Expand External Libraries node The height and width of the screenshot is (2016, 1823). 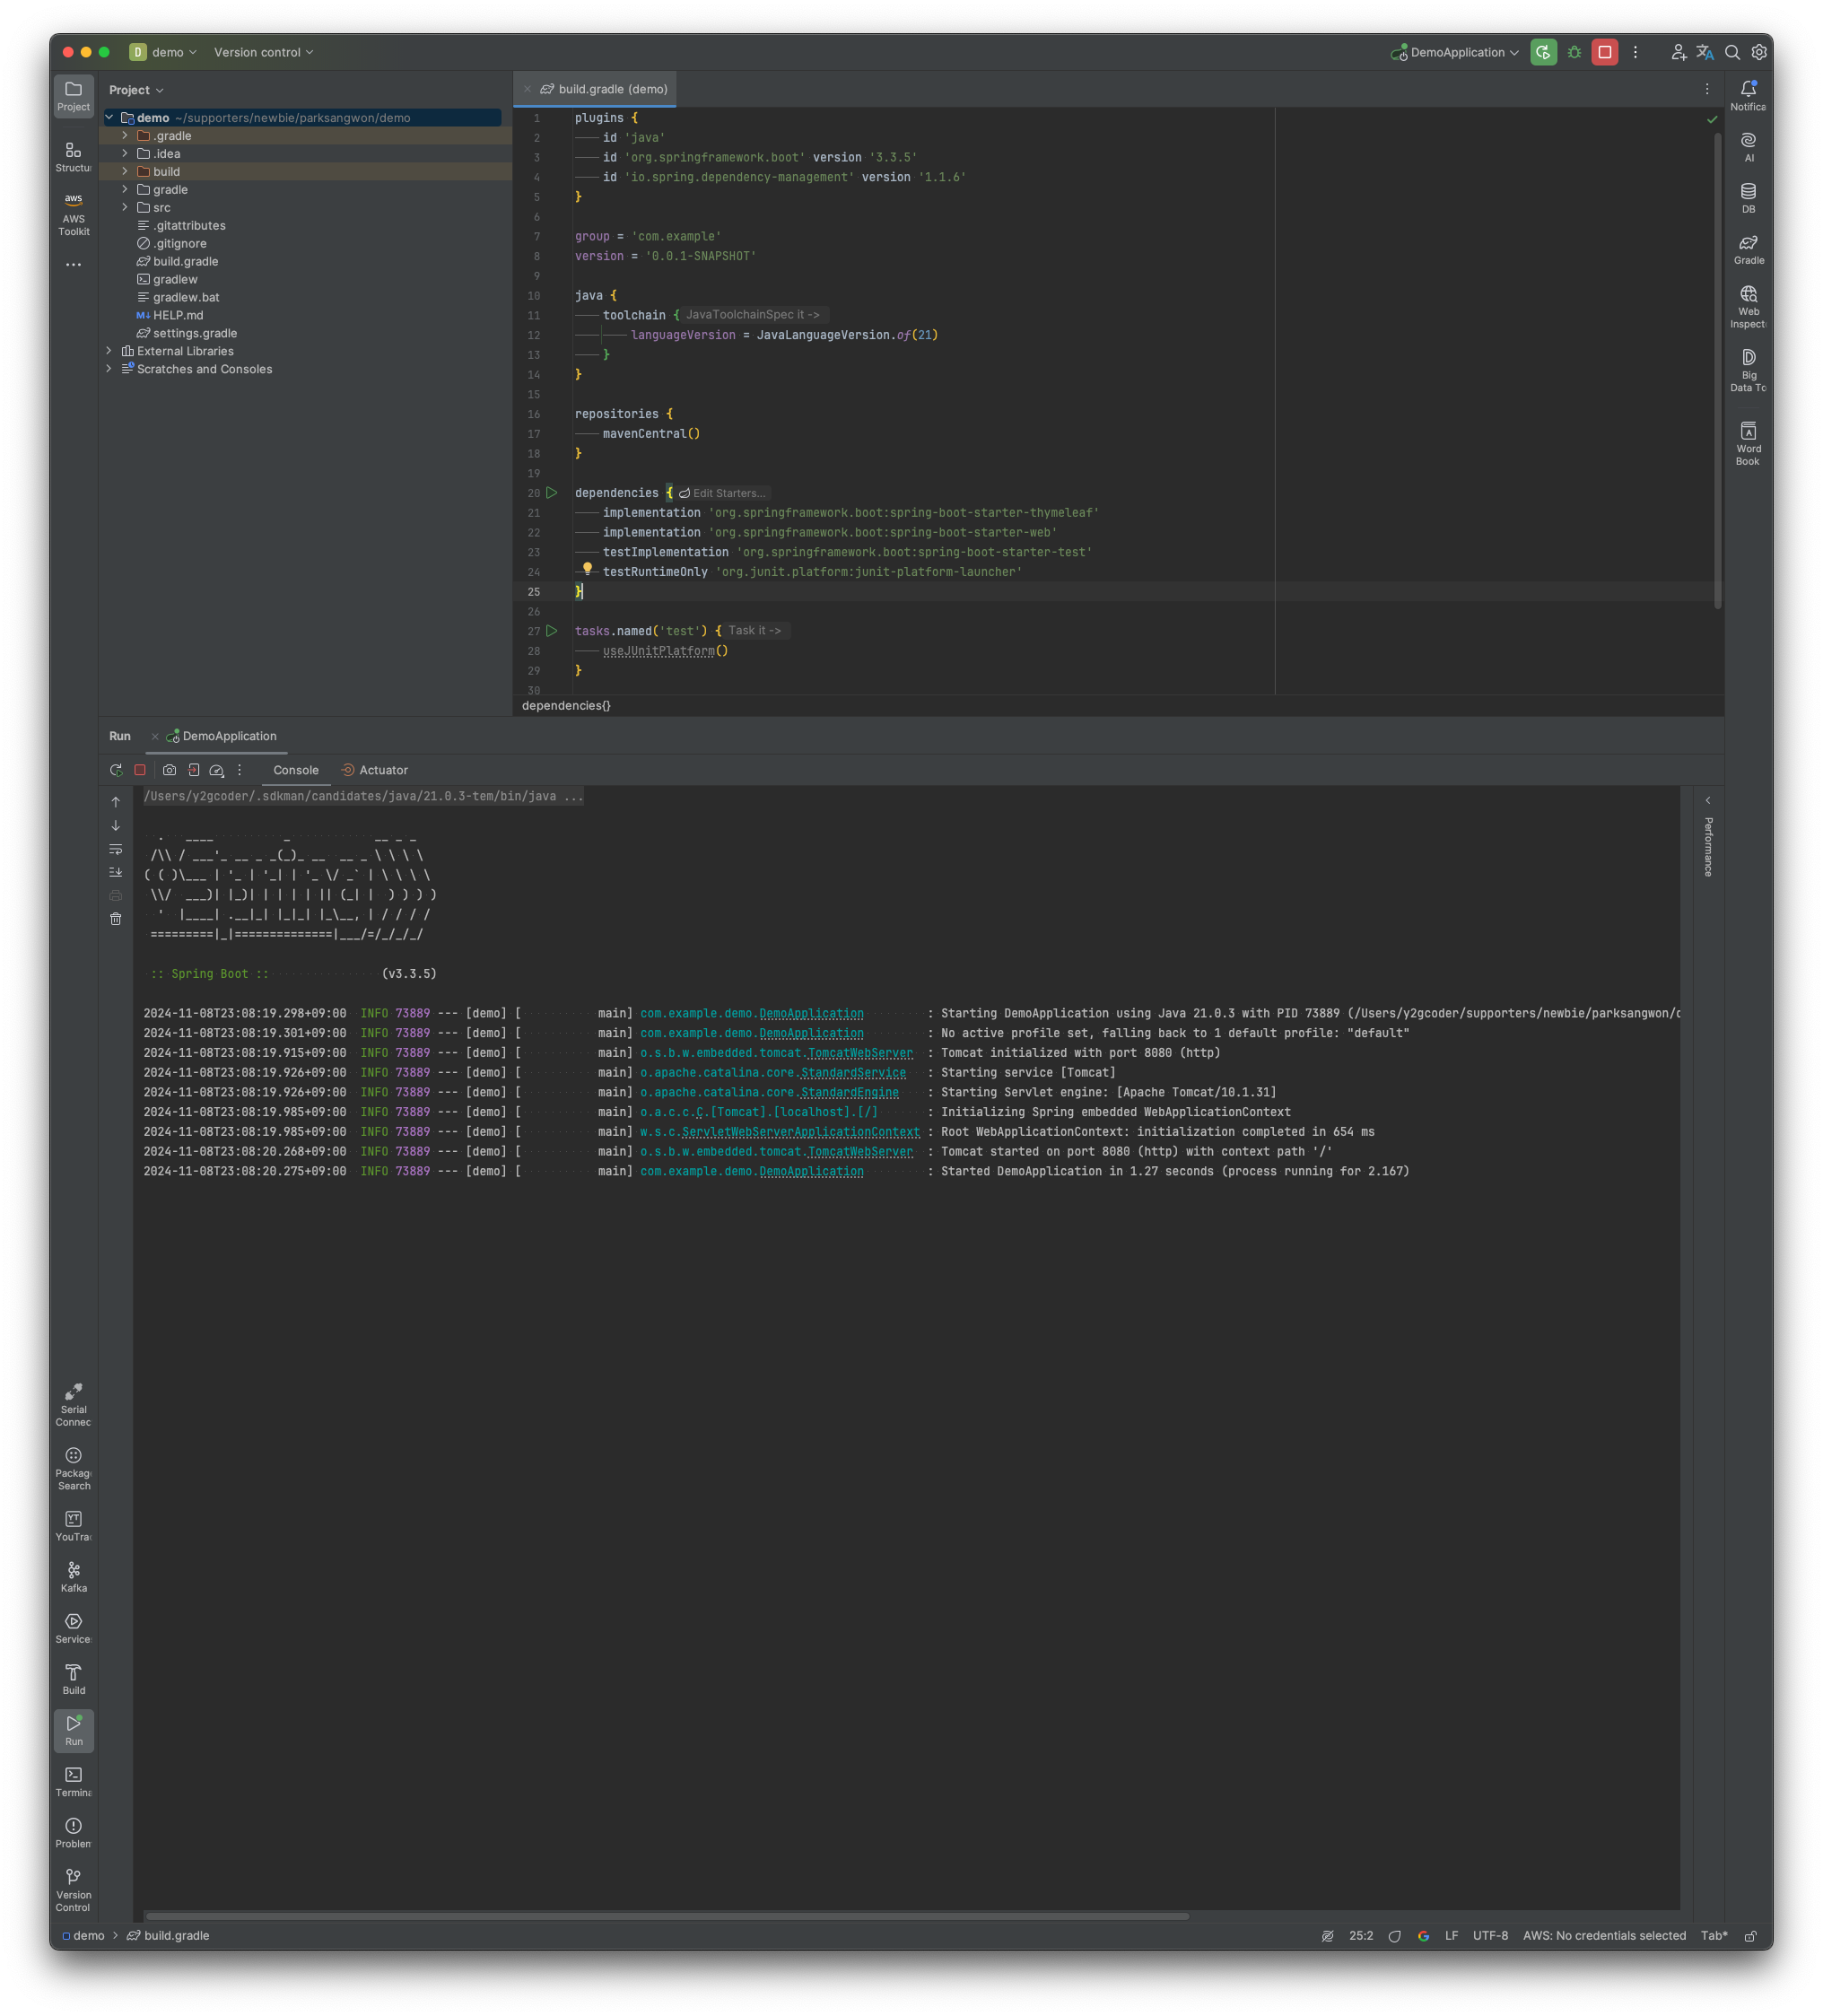click(108, 351)
